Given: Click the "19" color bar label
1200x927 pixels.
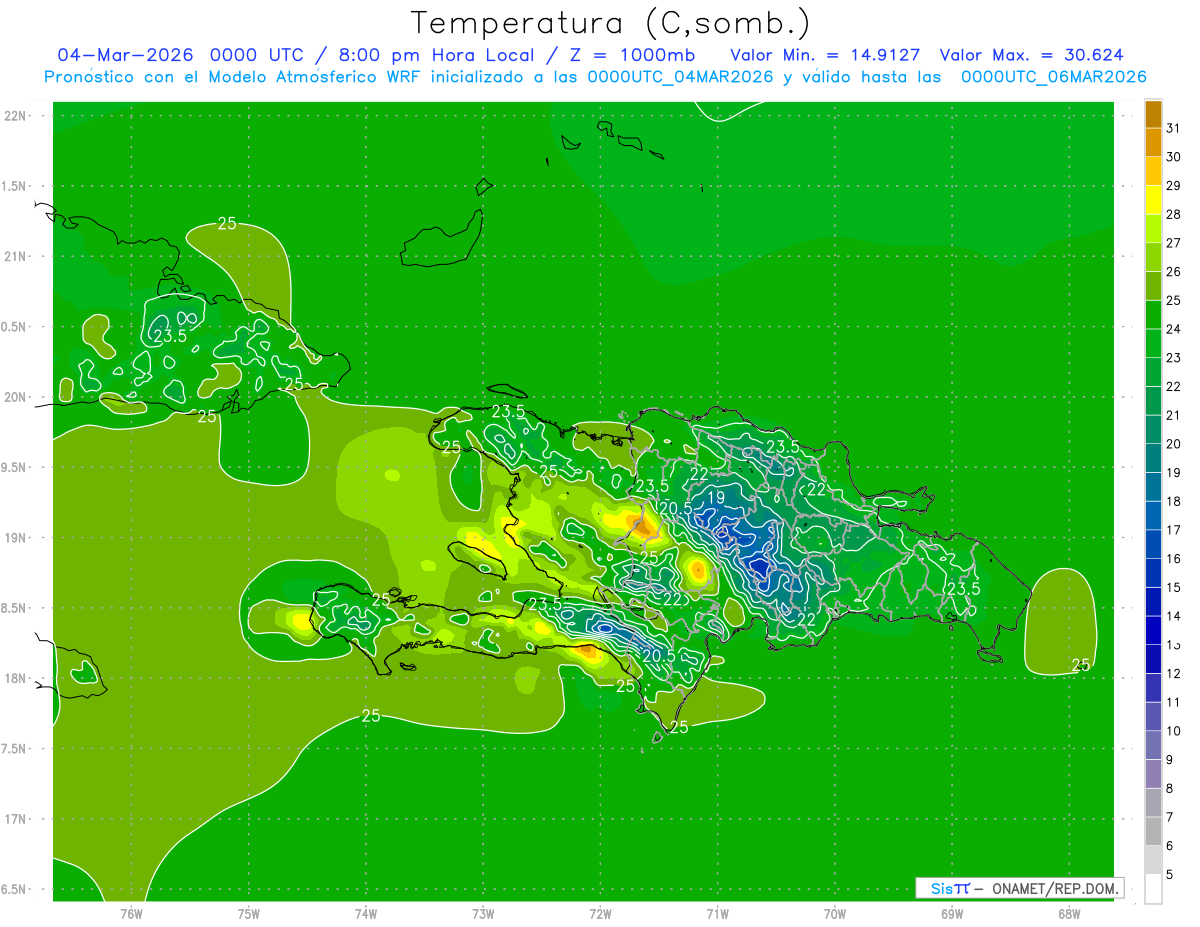Looking at the screenshot, I should point(1173,472).
